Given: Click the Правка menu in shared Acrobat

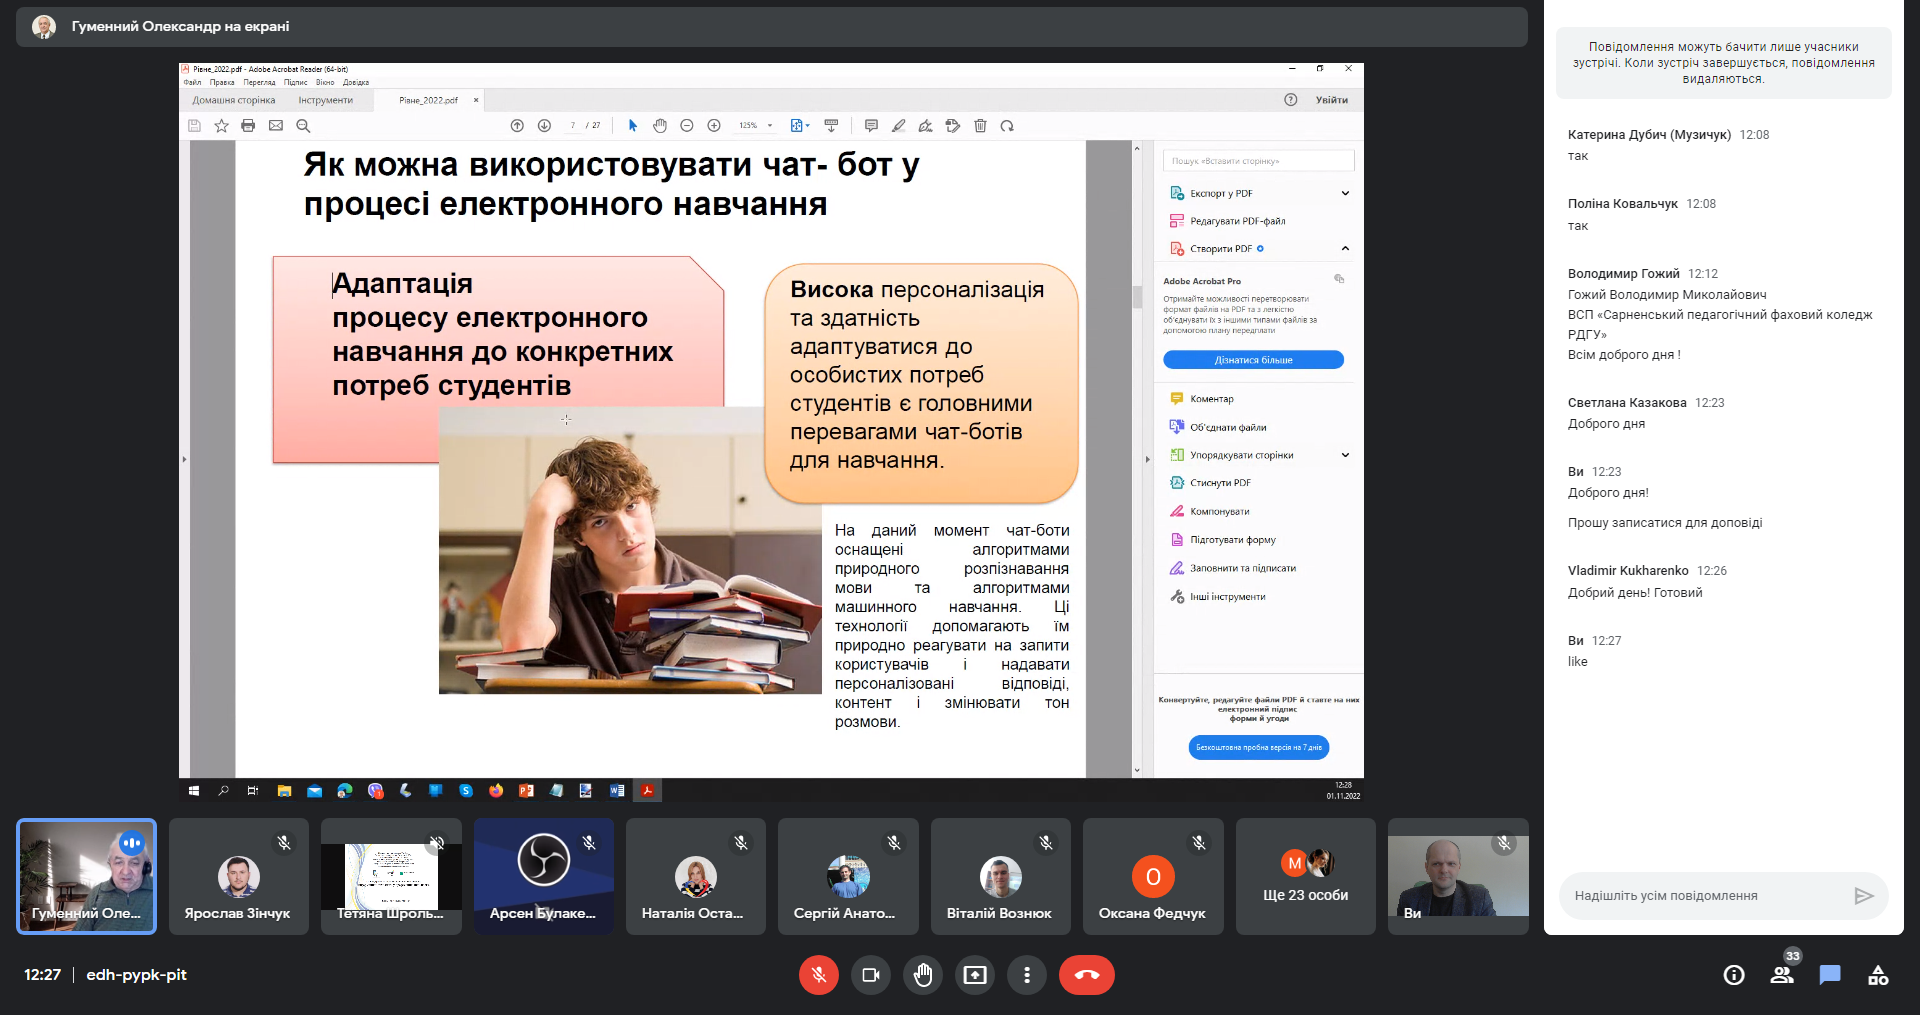Looking at the screenshot, I should [222, 83].
